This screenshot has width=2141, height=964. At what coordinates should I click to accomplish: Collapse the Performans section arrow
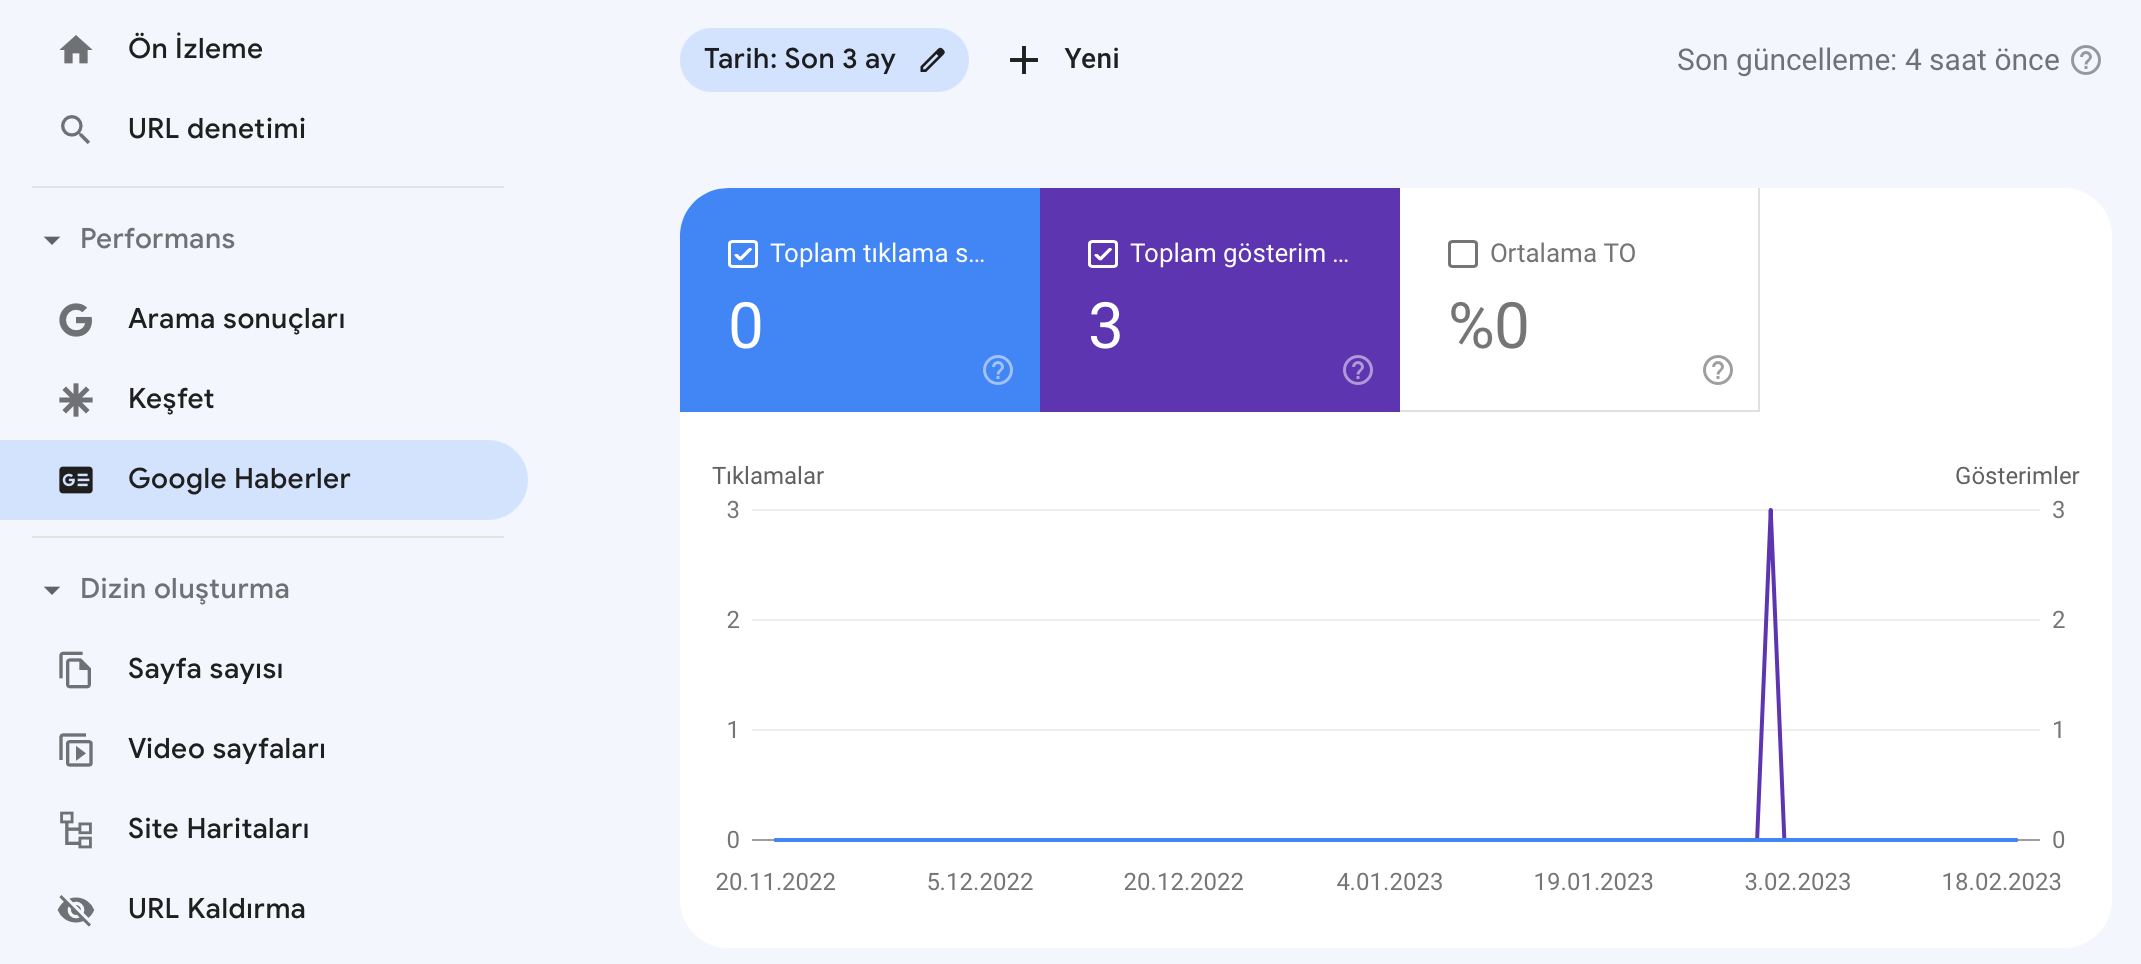52,240
